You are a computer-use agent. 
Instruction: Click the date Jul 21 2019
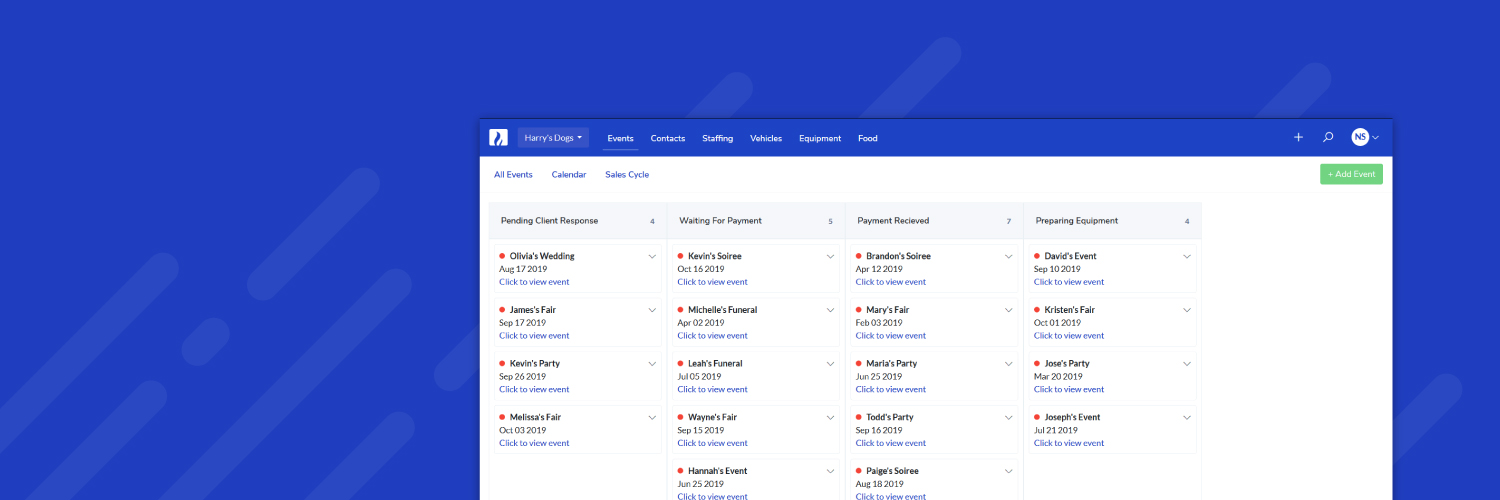click(x=1056, y=430)
